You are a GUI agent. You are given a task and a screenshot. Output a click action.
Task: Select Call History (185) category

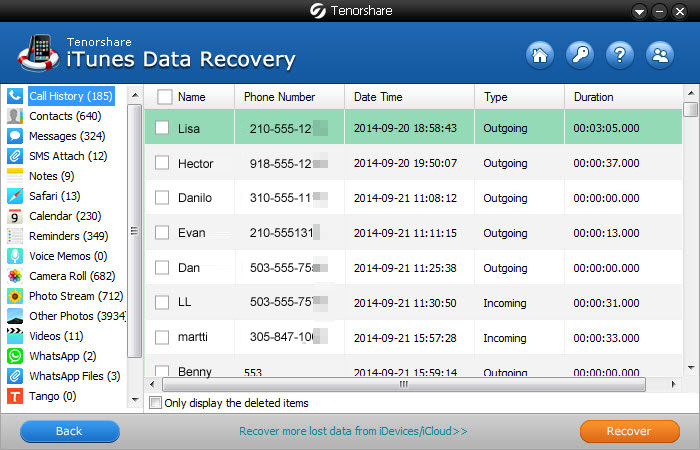click(71, 96)
